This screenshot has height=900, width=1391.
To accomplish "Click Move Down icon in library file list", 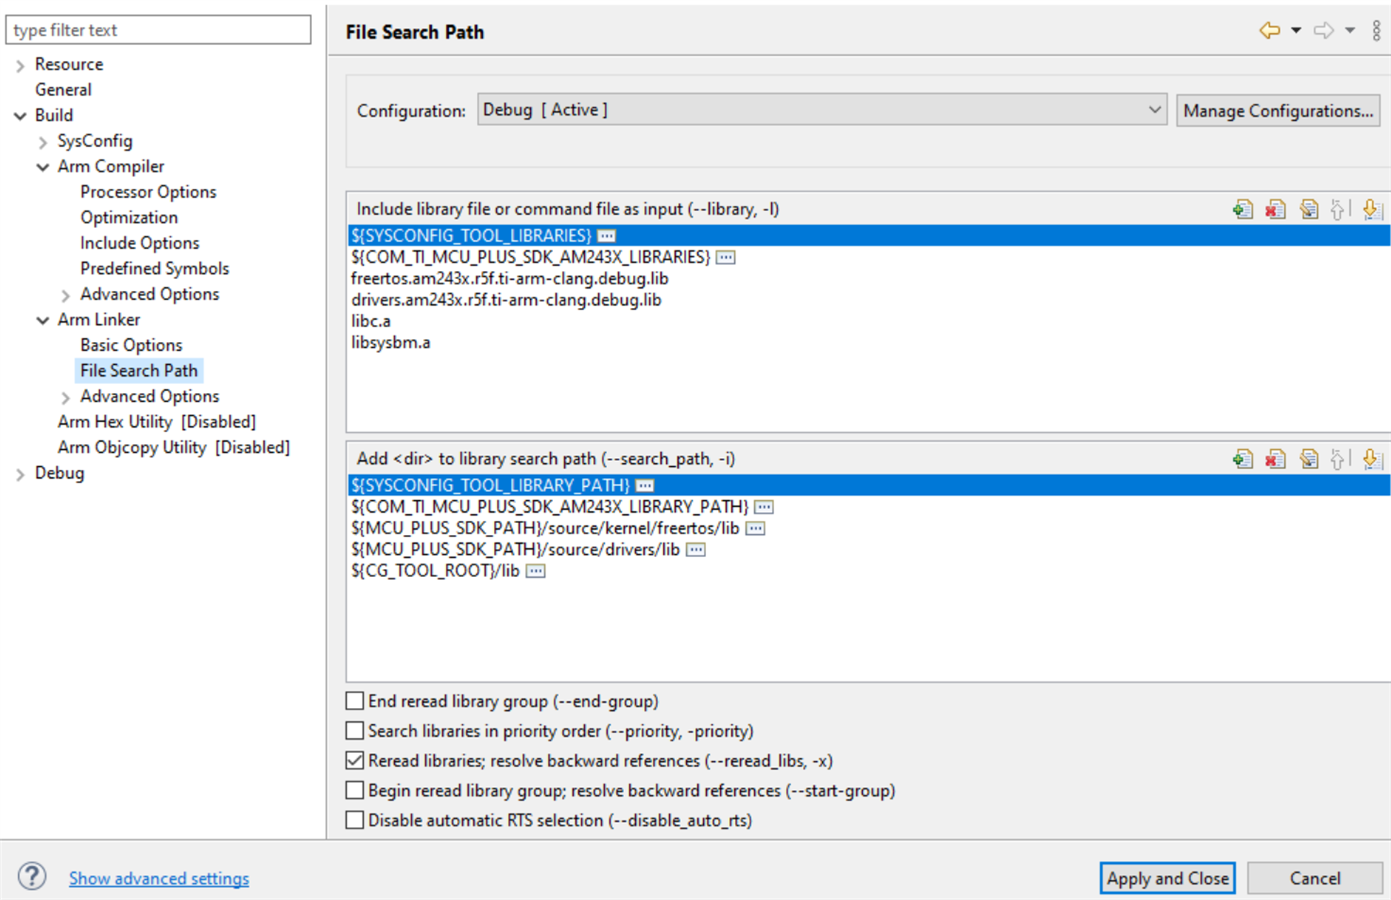I will pos(1372,209).
